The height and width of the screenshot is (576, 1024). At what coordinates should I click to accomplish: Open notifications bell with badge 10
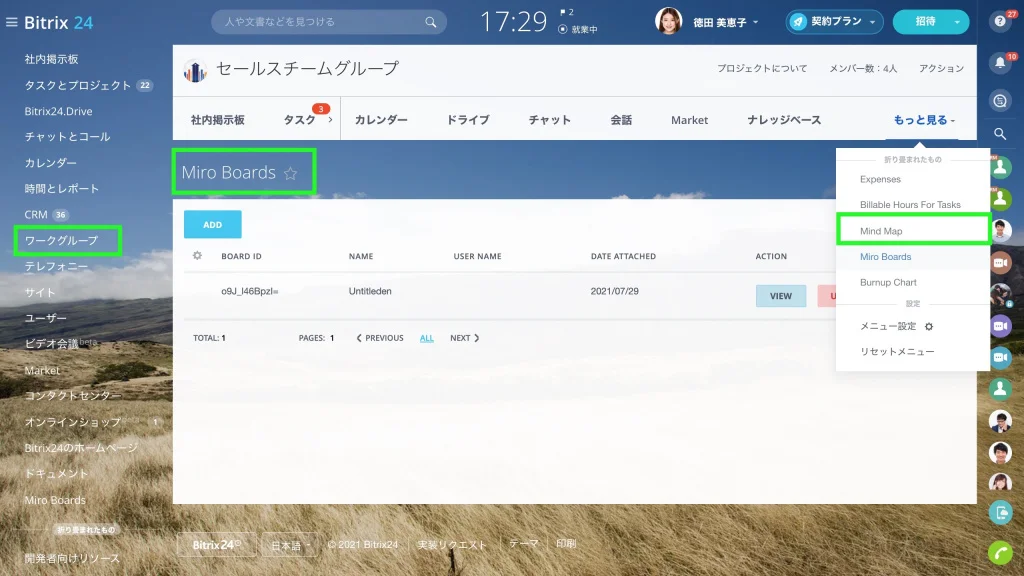tap(1000, 63)
